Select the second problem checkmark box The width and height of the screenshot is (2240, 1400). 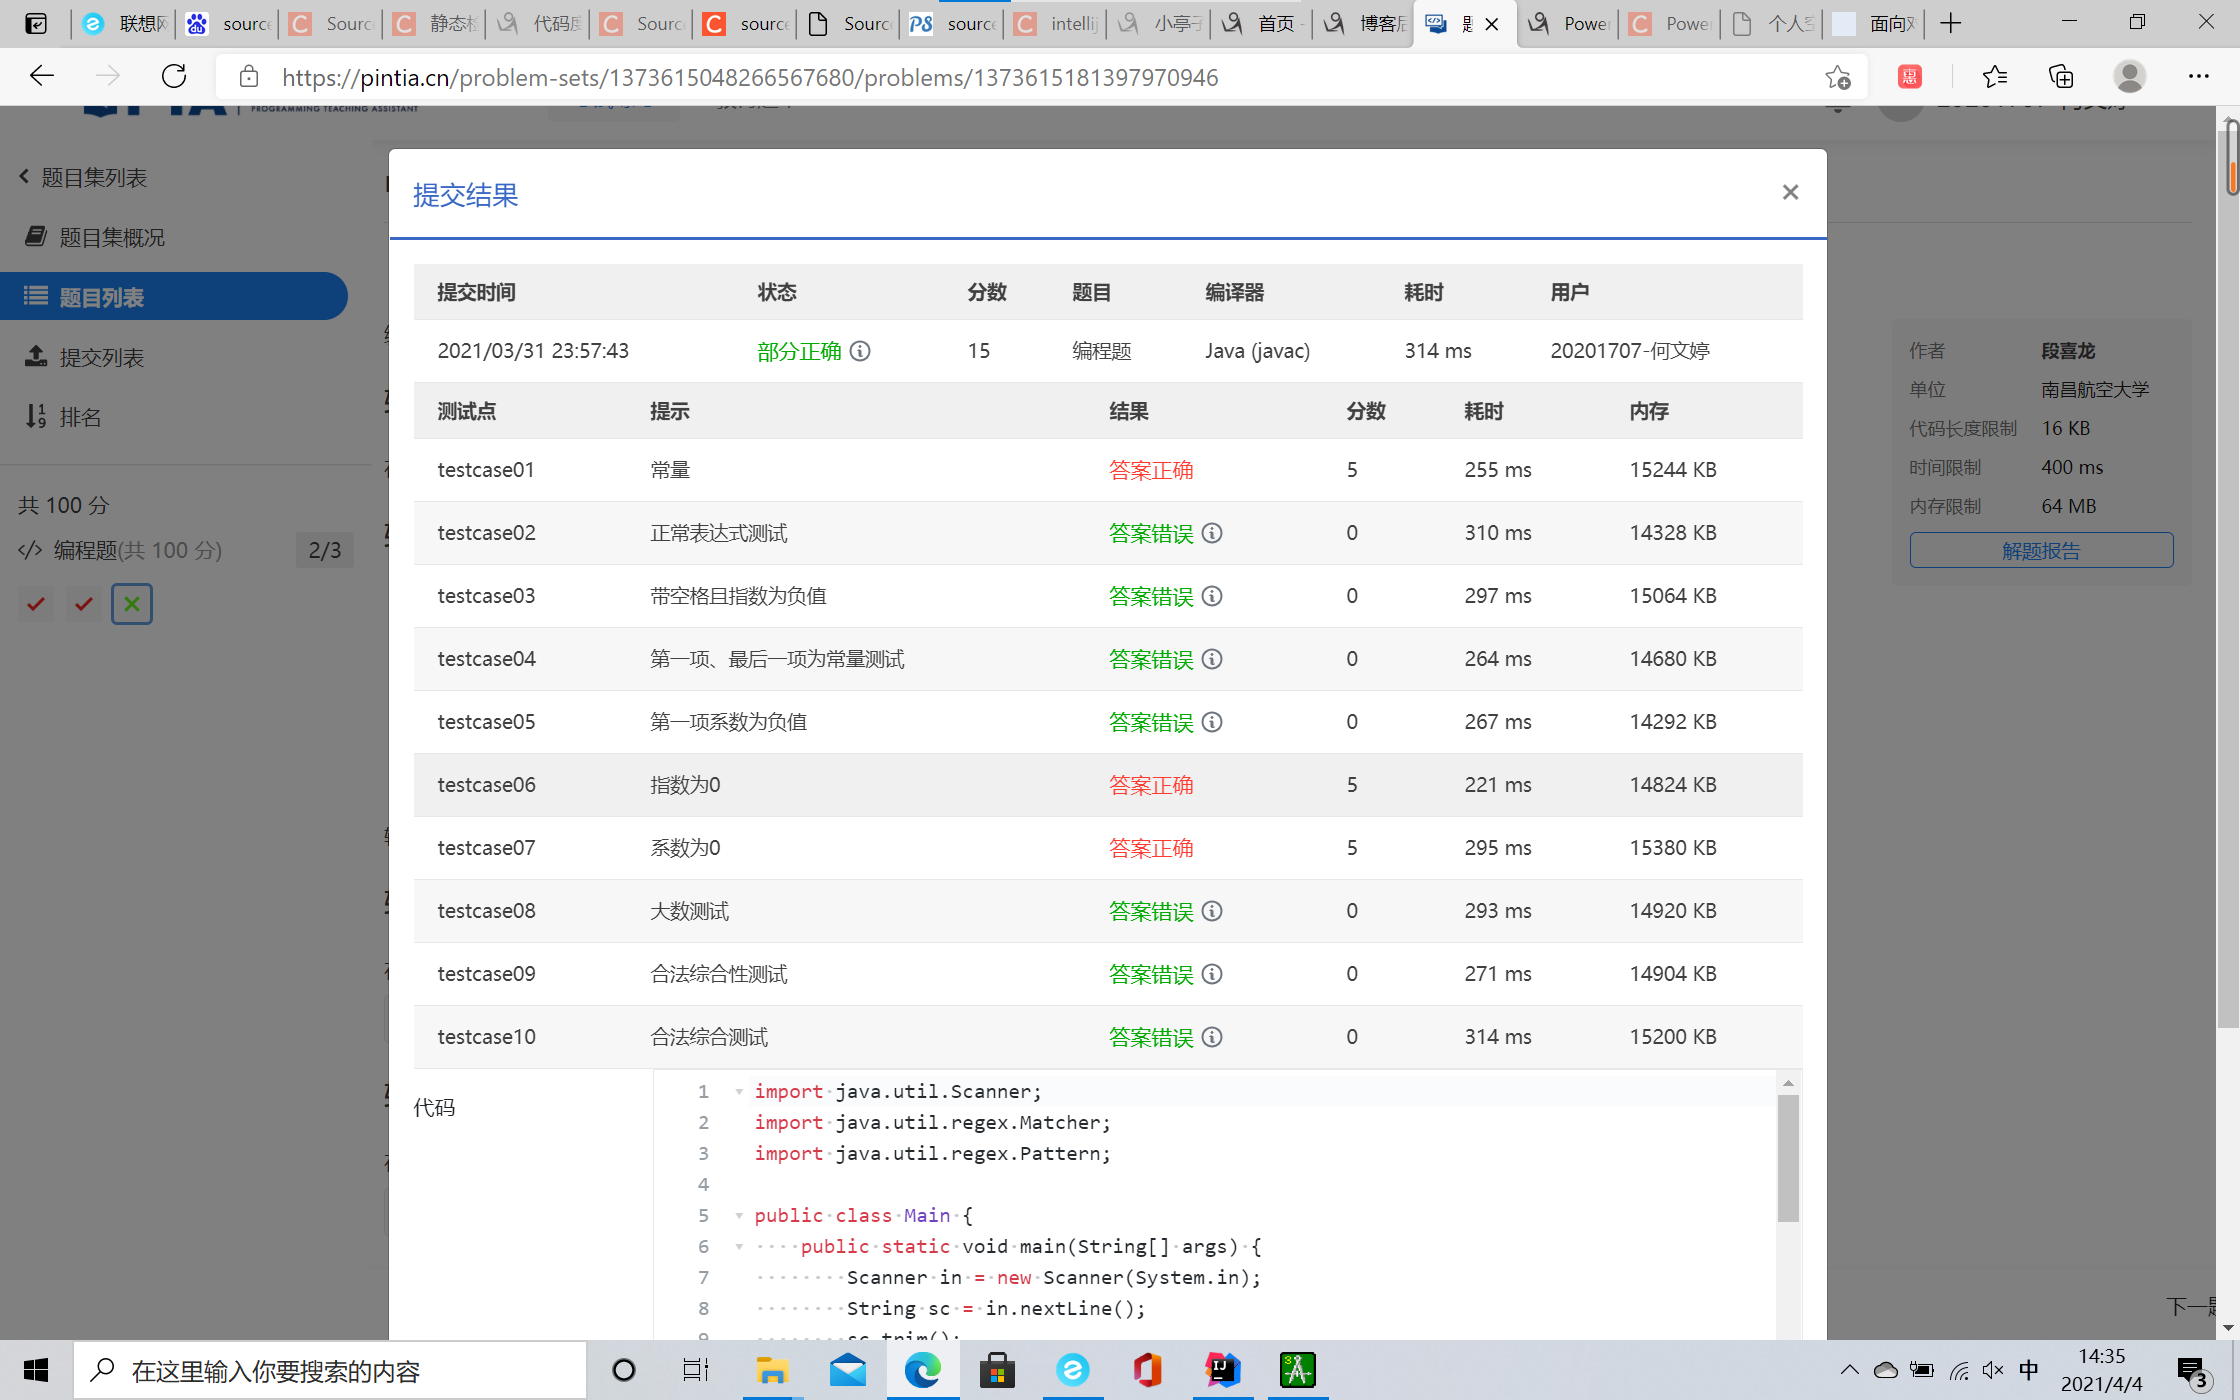[x=84, y=604]
